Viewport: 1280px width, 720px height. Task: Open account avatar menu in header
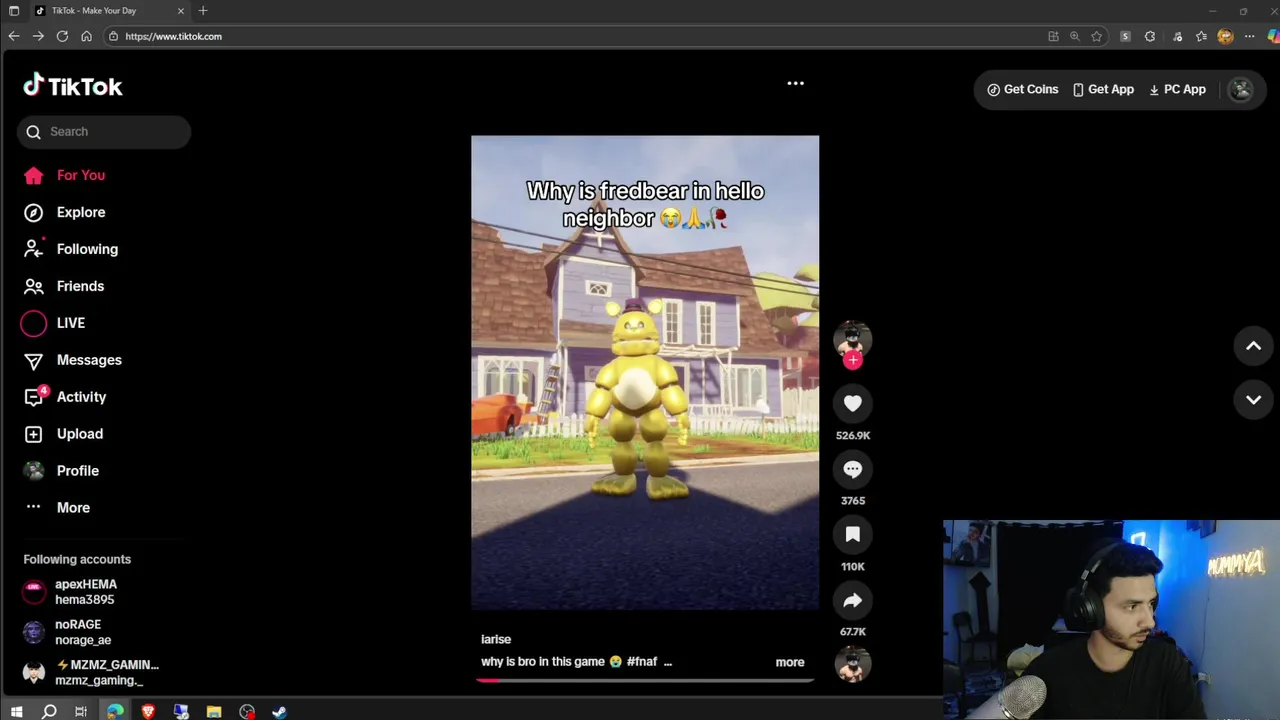tap(1241, 90)
